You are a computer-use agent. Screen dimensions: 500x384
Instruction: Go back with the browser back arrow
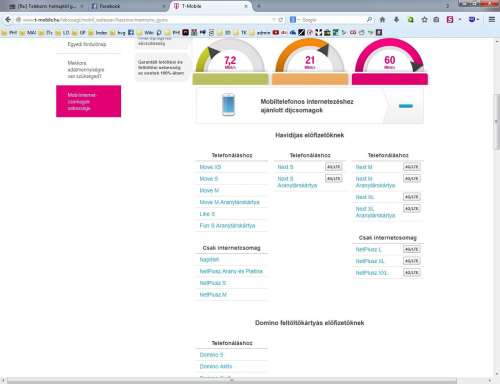pos(8,20)
